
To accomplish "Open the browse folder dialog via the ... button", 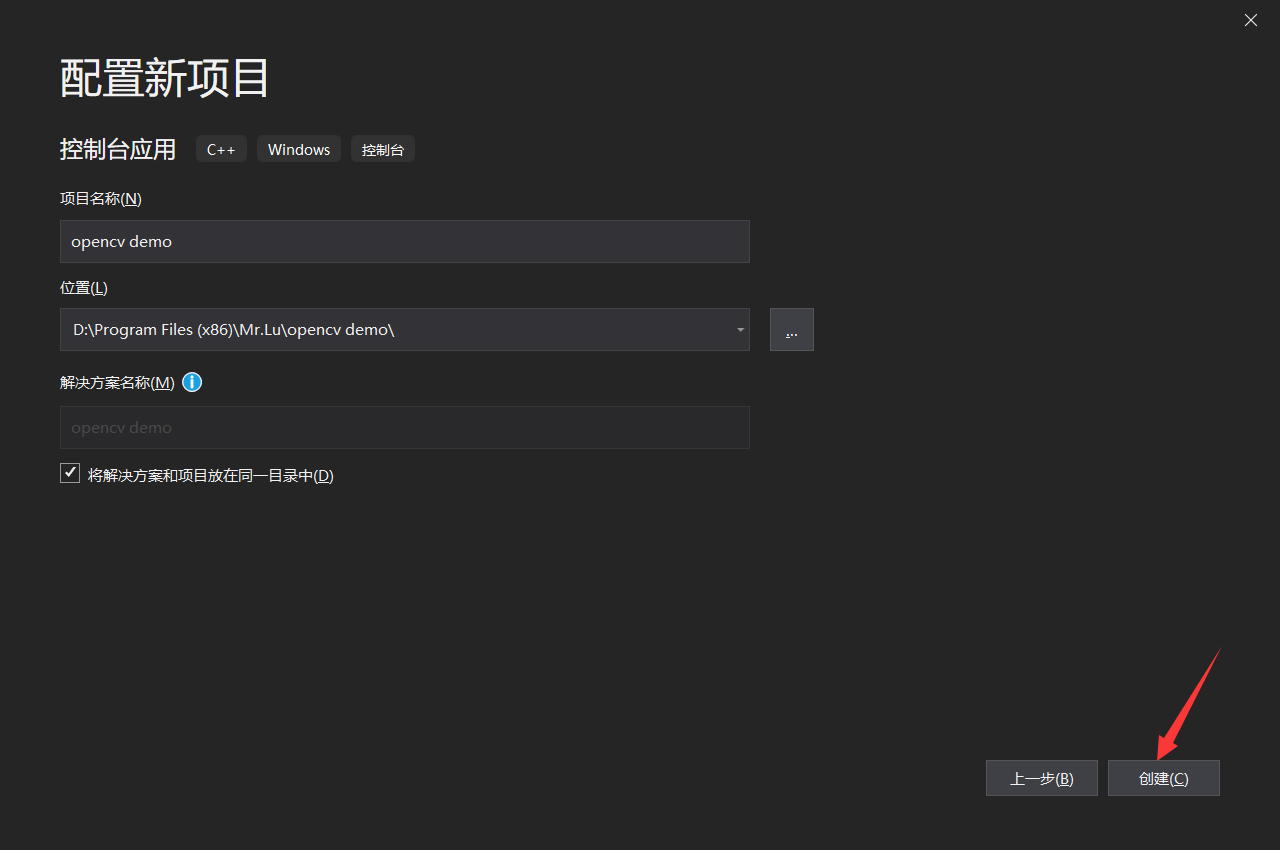I will 791,329.
